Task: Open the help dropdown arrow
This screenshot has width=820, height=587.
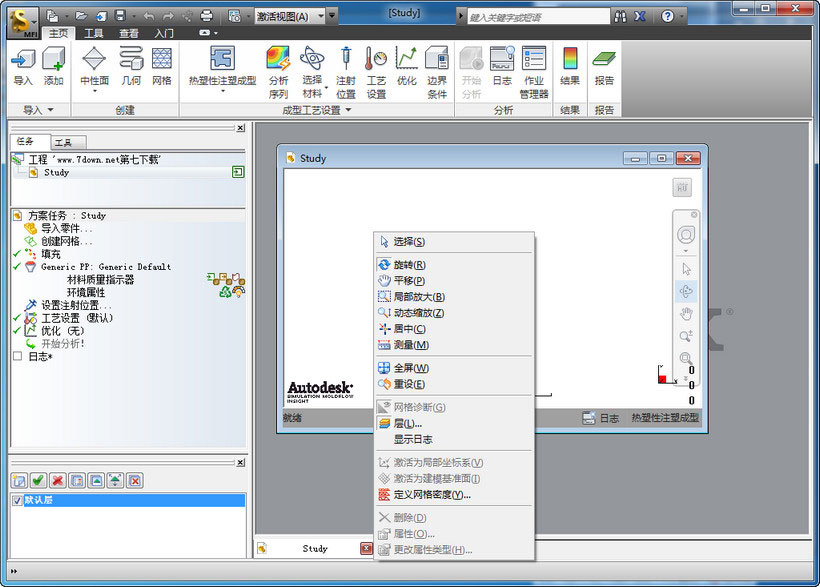Action: (x=681, y=17)
